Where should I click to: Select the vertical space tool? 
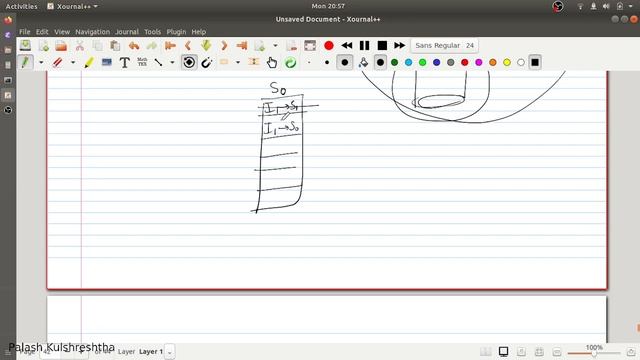point(254,62)
